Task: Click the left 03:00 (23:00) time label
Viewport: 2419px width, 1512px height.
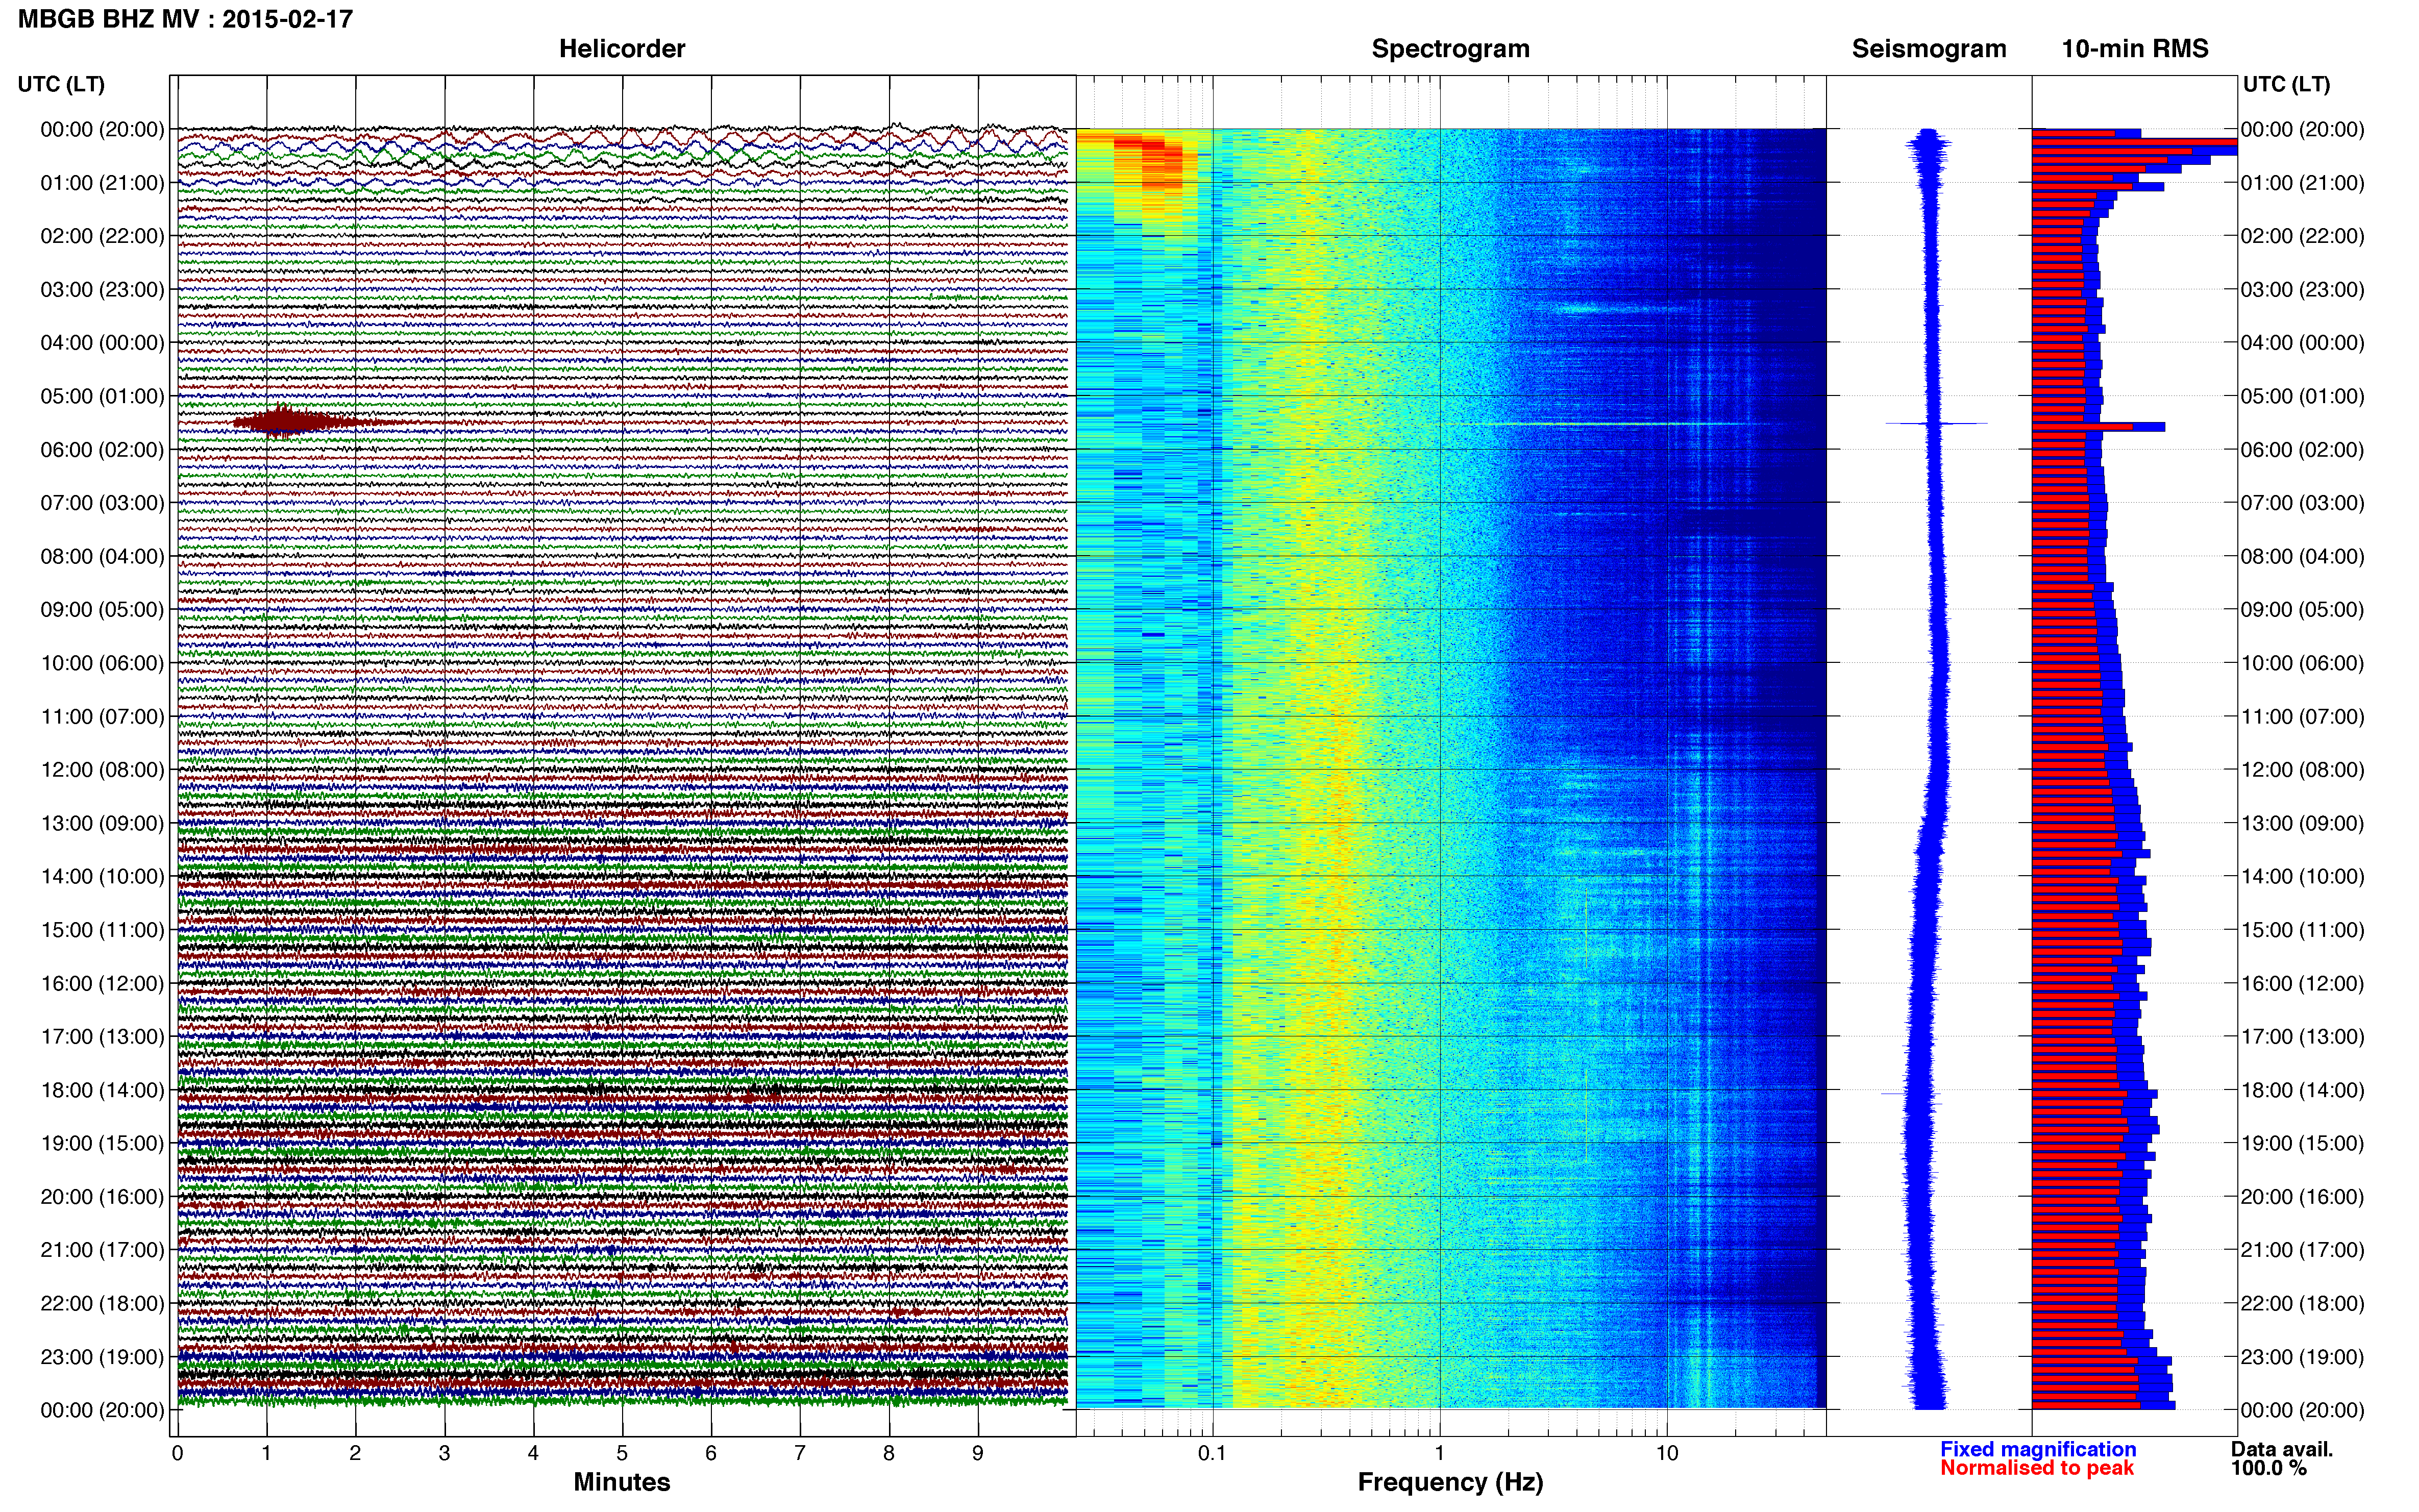Action: click(x=102, y=290)
